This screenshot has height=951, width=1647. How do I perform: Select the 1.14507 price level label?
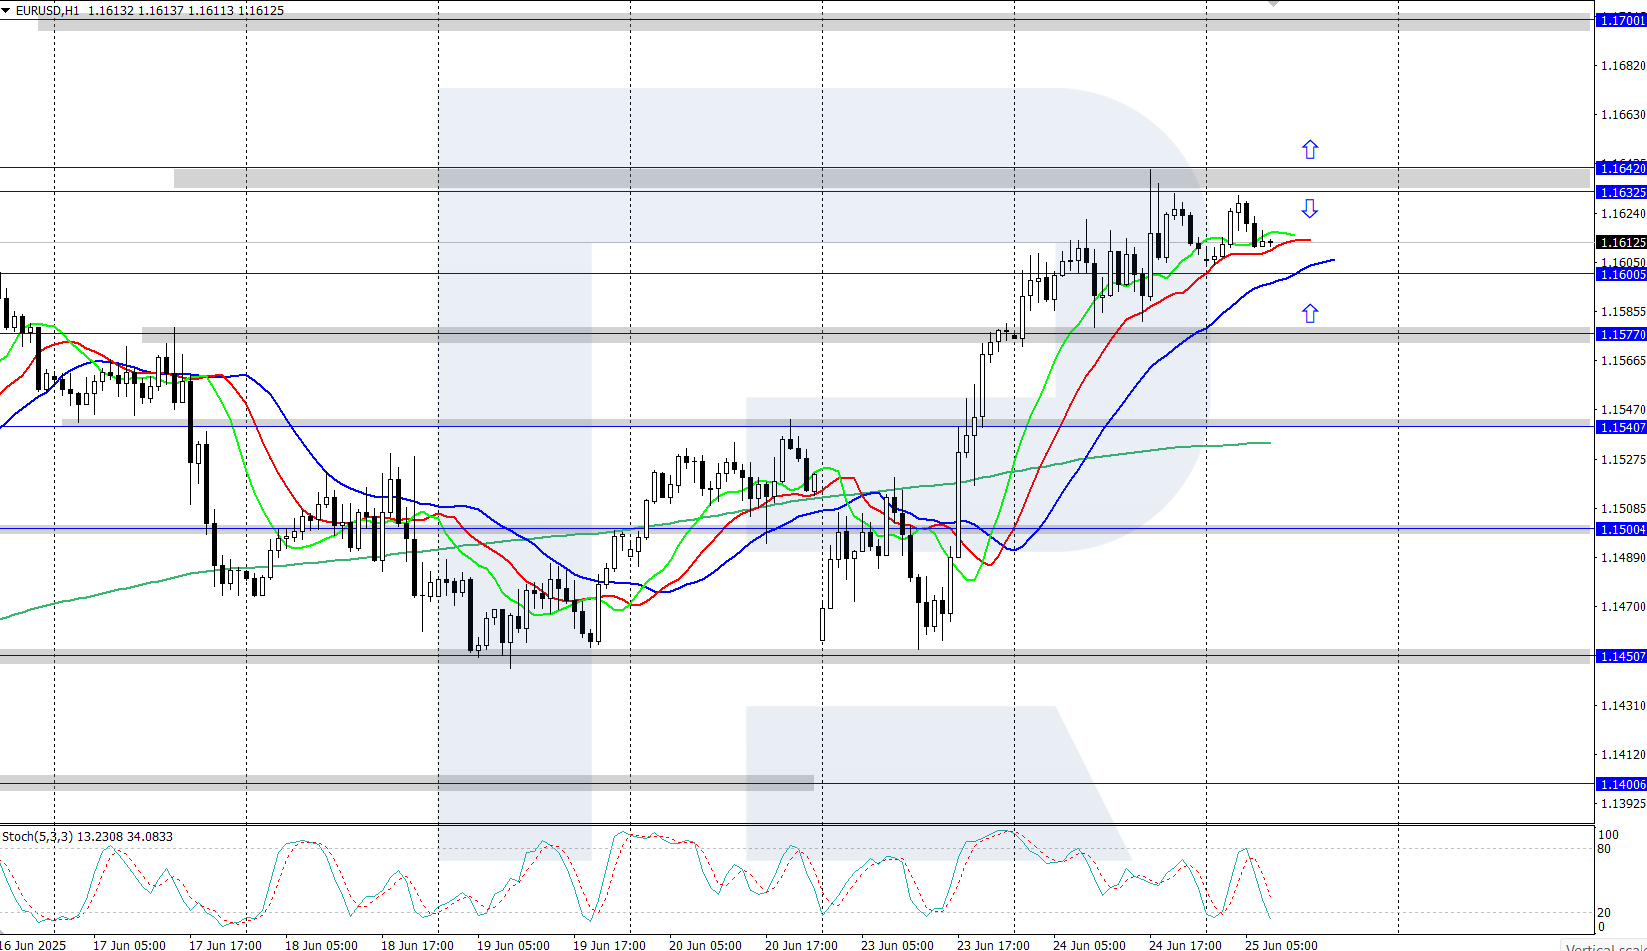(1621, 656)
